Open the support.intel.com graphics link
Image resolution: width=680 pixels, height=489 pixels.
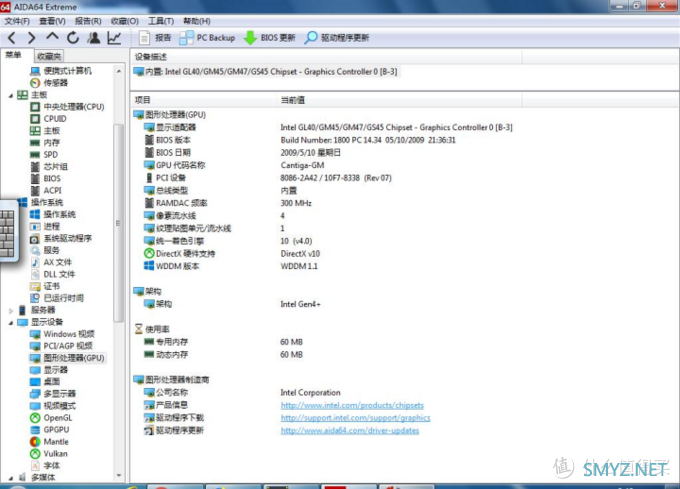click(356, 418)
